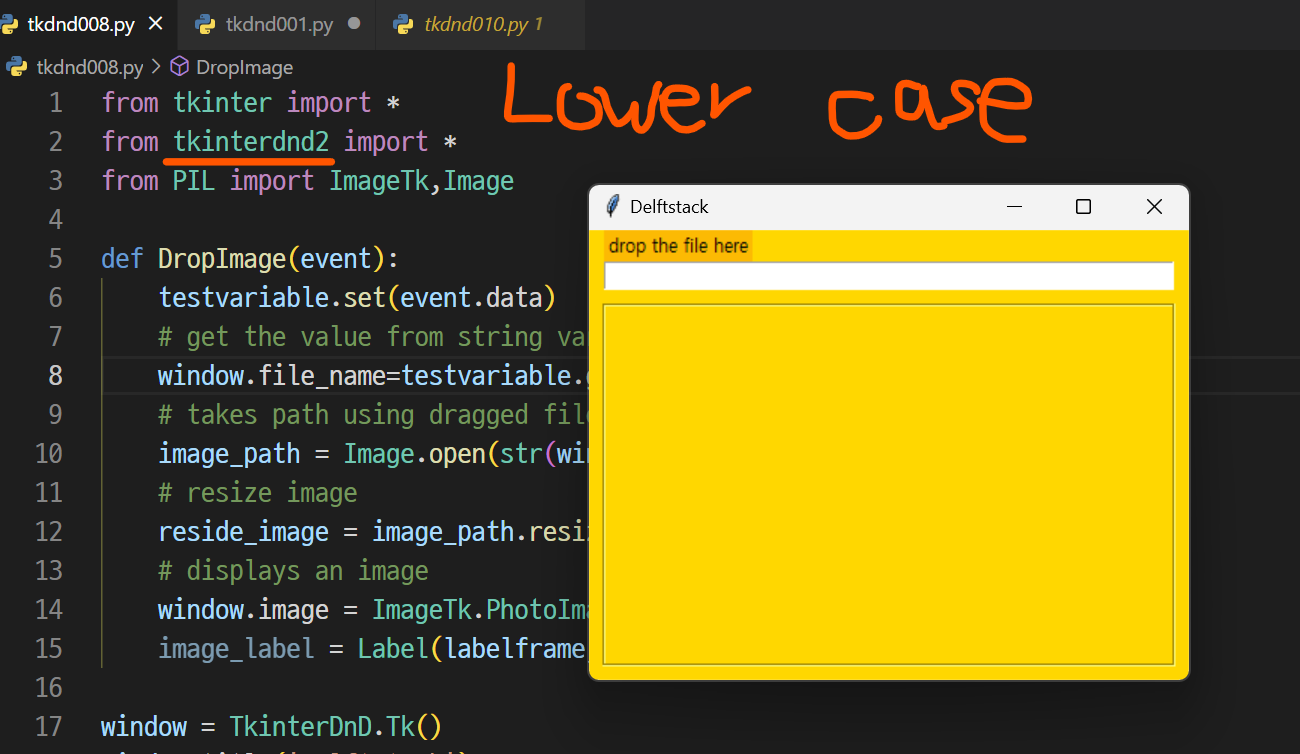Click '# displays an image' comment
The width and height of the screenshot is (1300, 754).
[x=293, y=571]
